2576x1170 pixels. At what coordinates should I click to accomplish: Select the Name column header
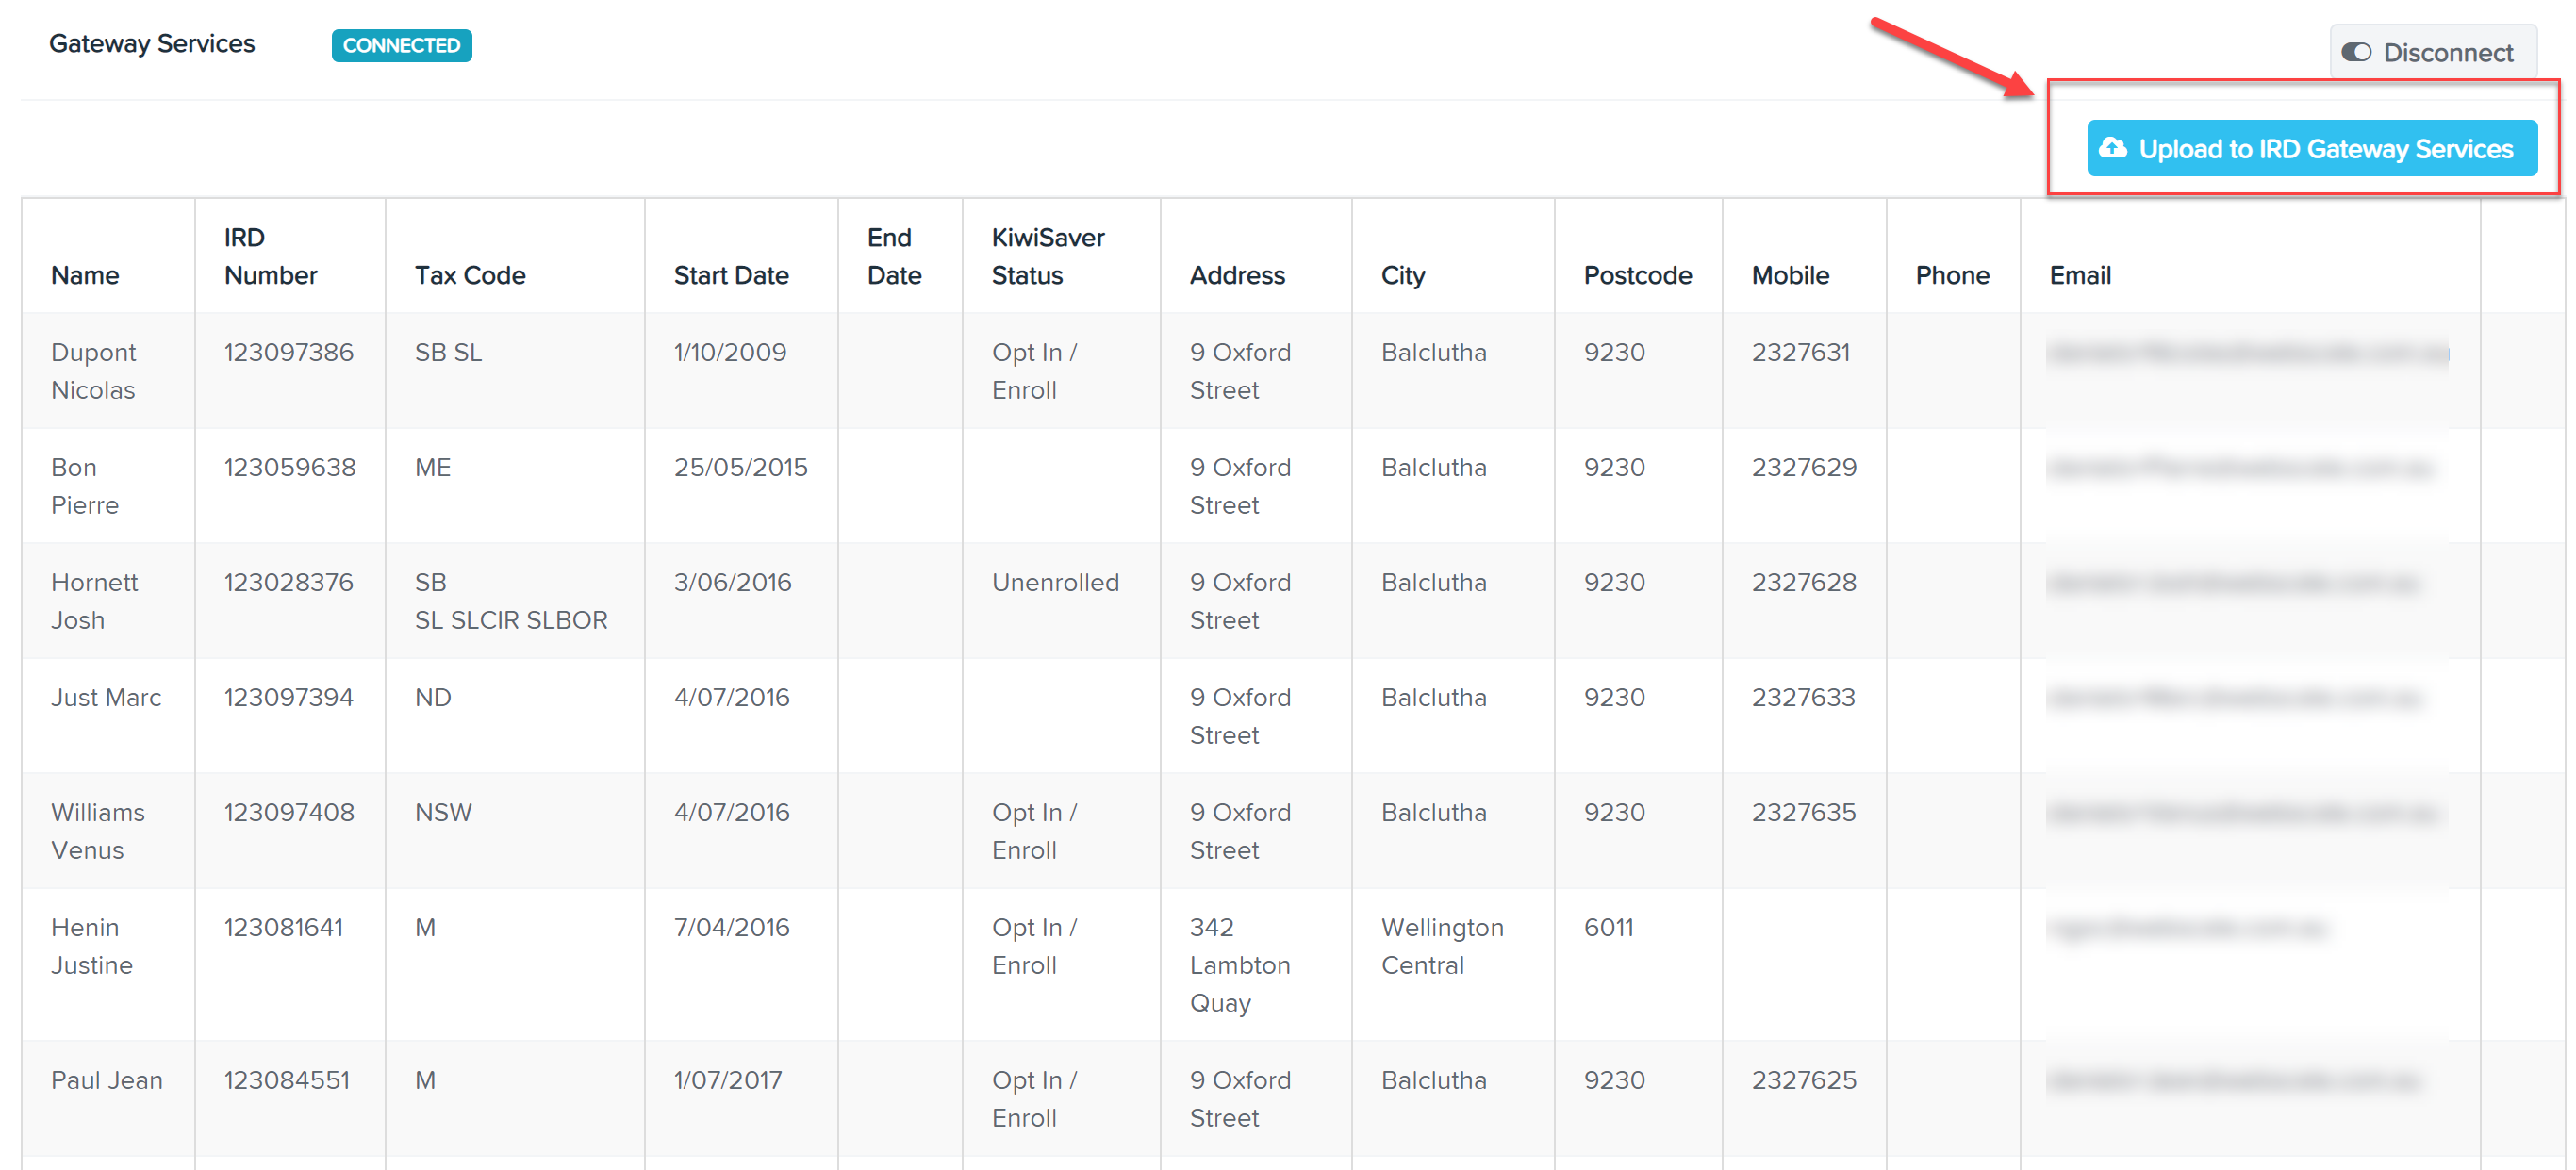tap(85, 275)
